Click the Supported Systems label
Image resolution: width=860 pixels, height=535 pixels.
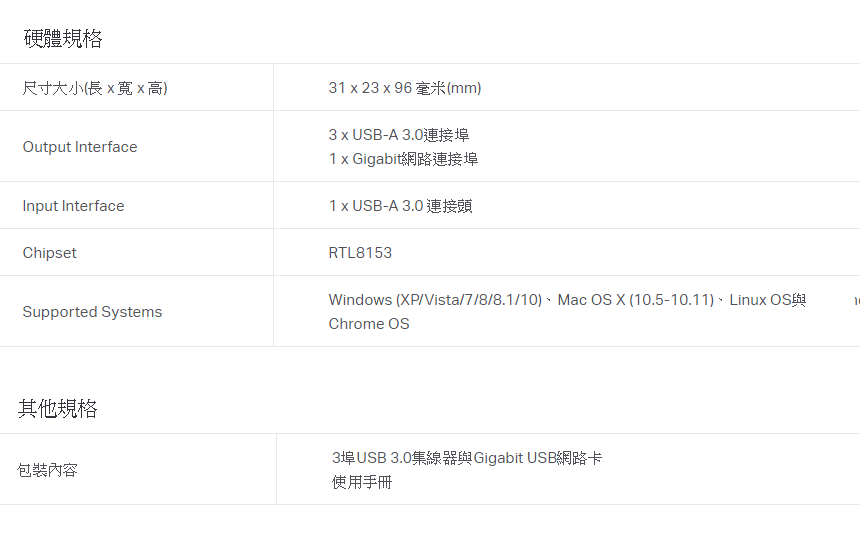click(x=92, y=312)
